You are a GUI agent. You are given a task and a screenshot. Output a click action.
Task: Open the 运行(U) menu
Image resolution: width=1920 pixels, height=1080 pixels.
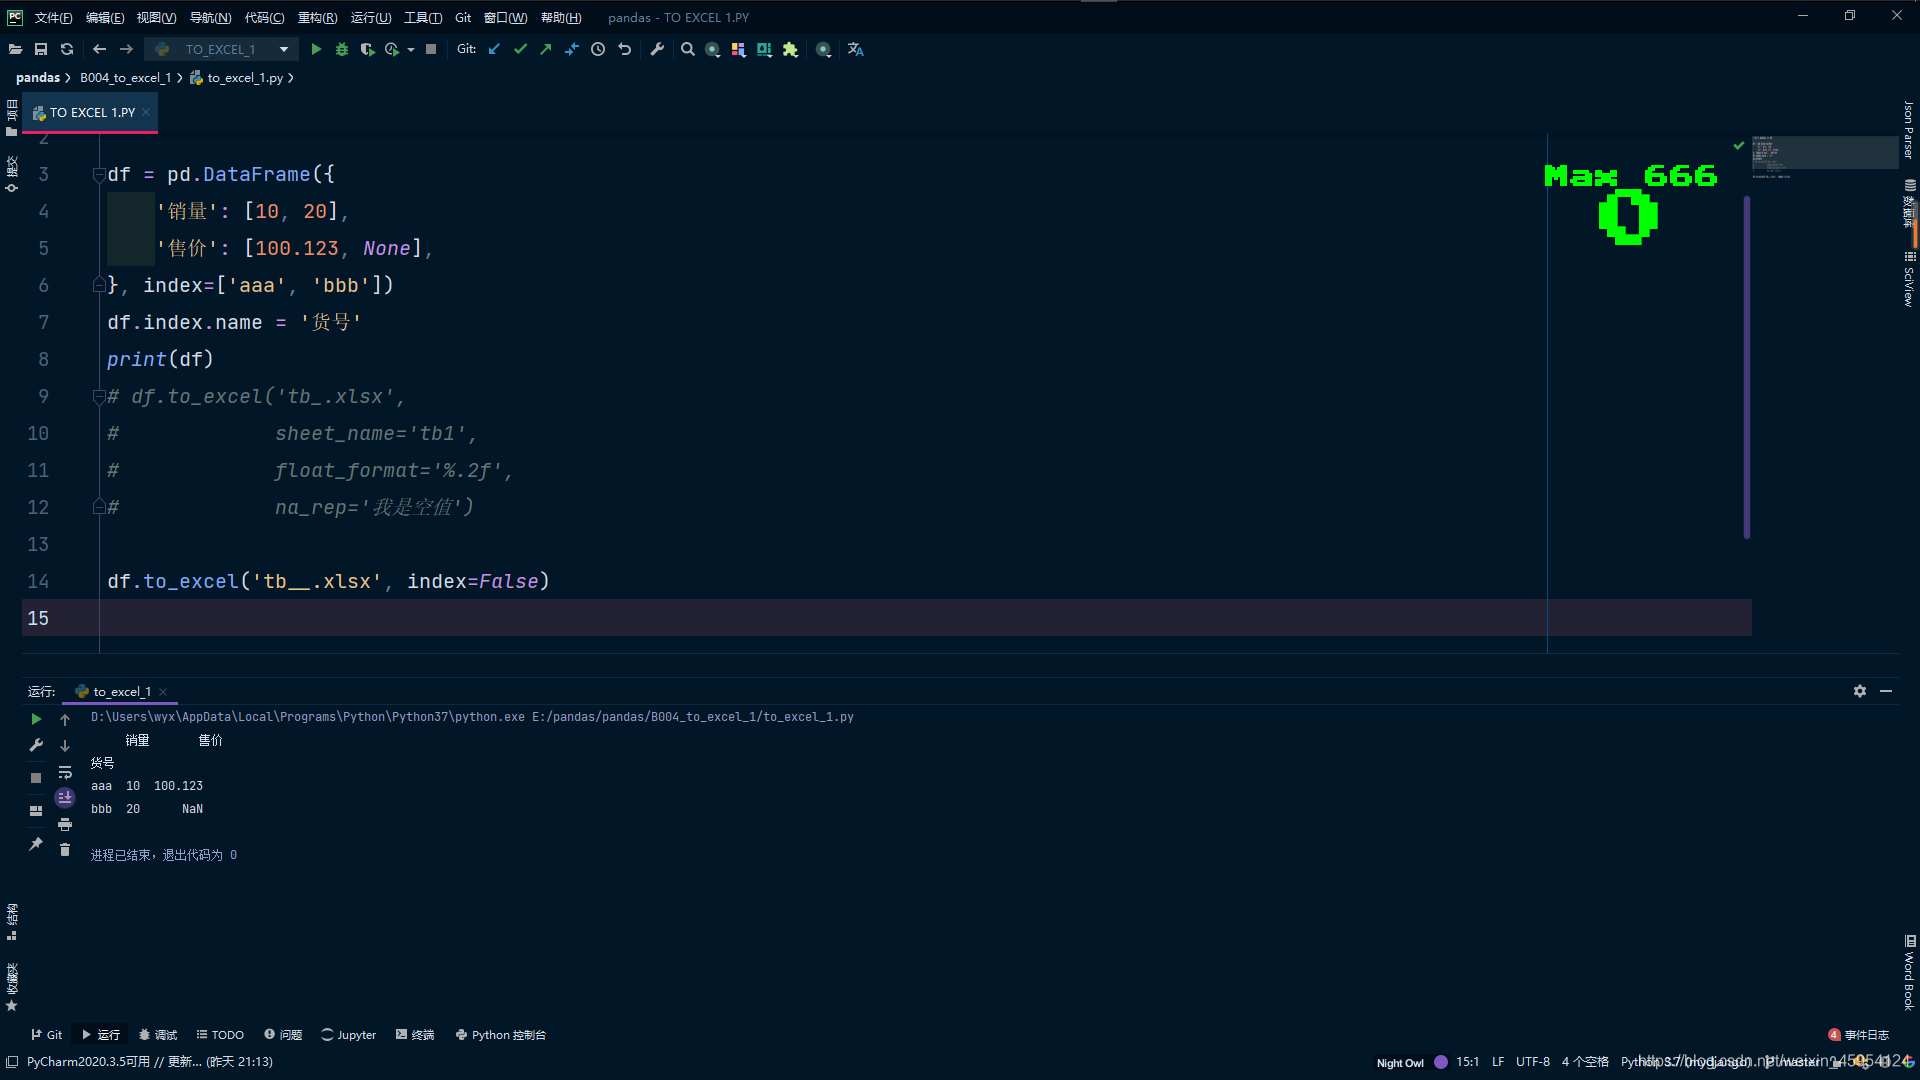(371, 18)
